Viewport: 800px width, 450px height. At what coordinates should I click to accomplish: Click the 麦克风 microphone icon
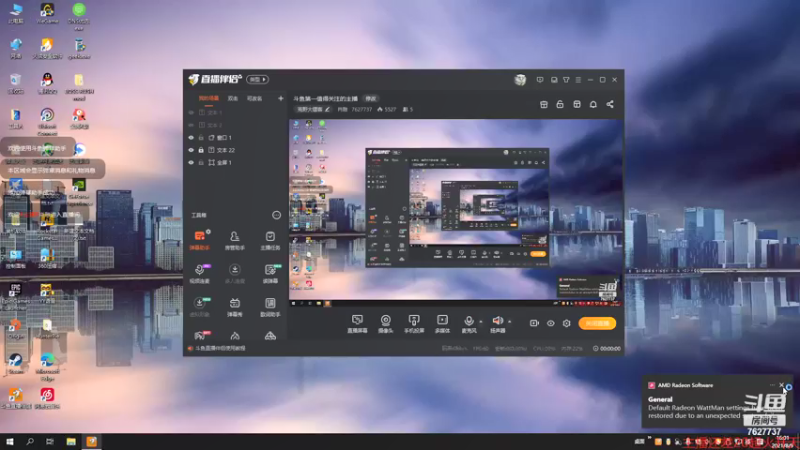click(x=468, y=320)
